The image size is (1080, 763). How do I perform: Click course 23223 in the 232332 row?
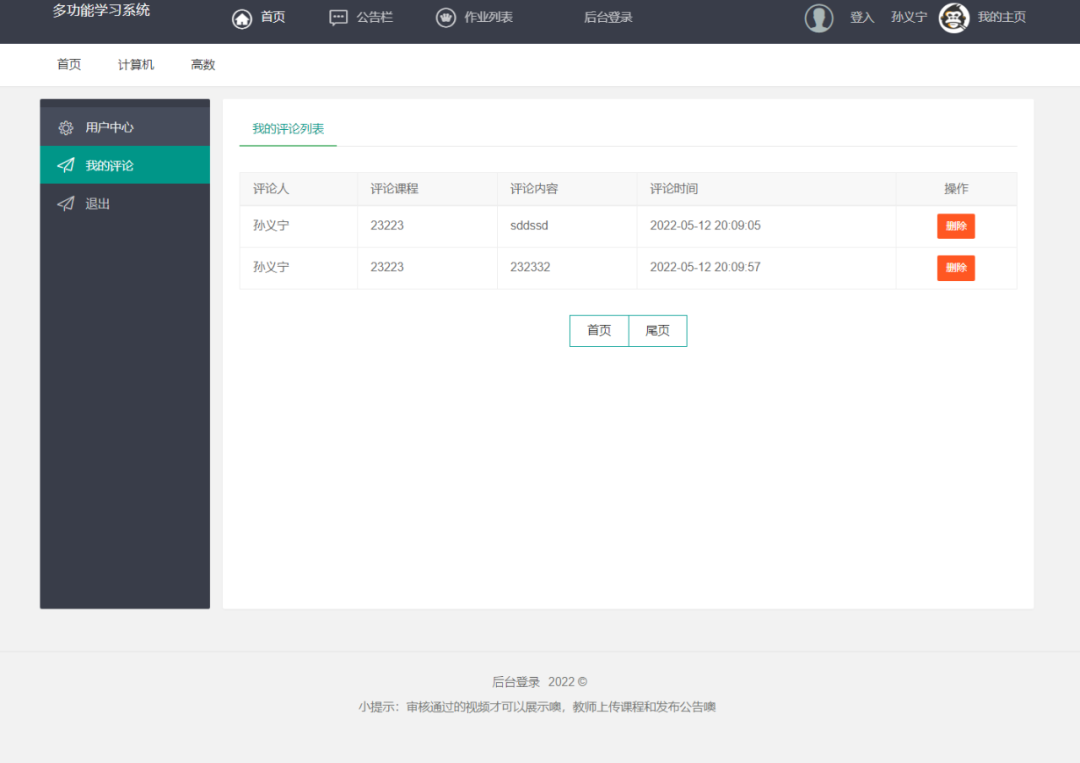coord(387,267)
